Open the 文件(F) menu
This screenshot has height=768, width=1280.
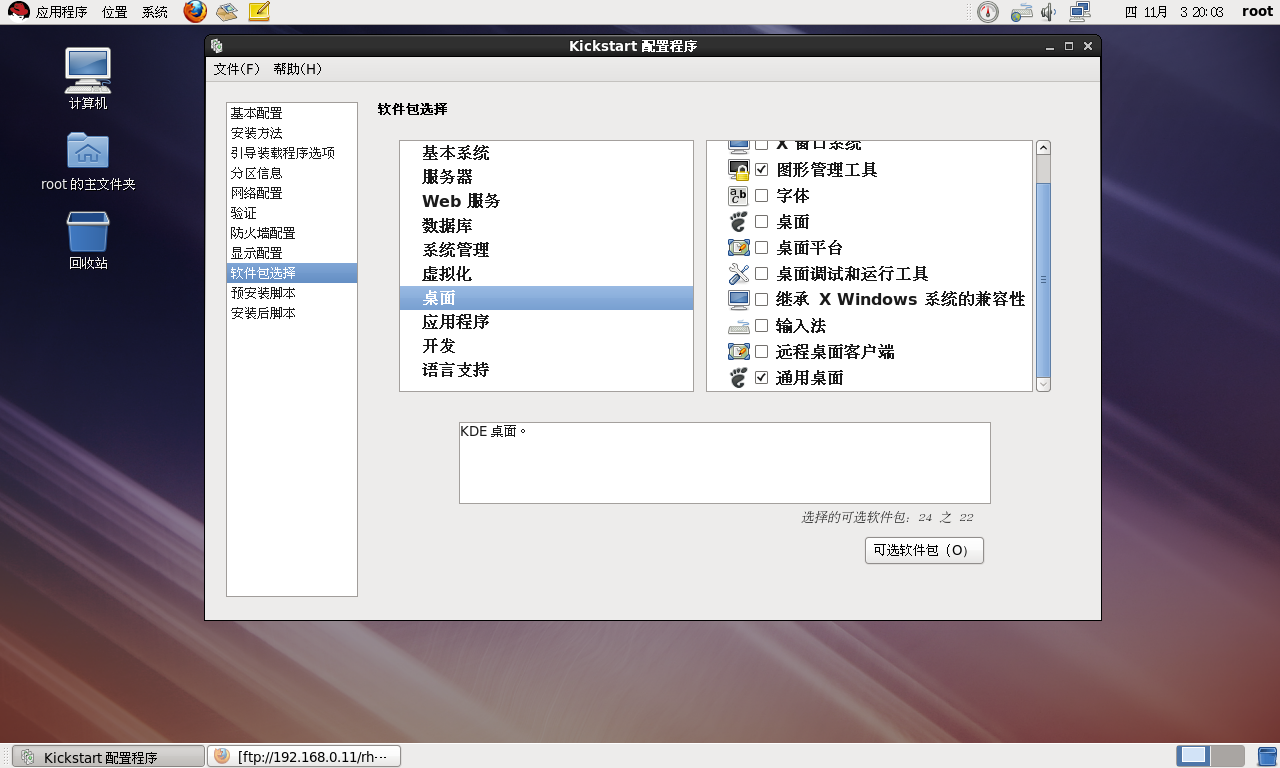tap(236, 69)
